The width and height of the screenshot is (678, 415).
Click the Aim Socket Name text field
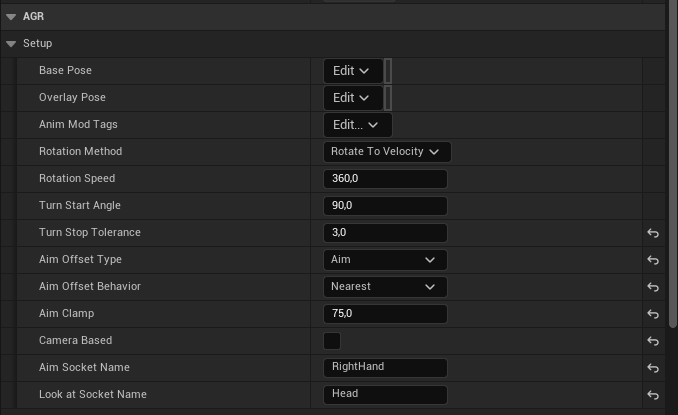(385, 368)
